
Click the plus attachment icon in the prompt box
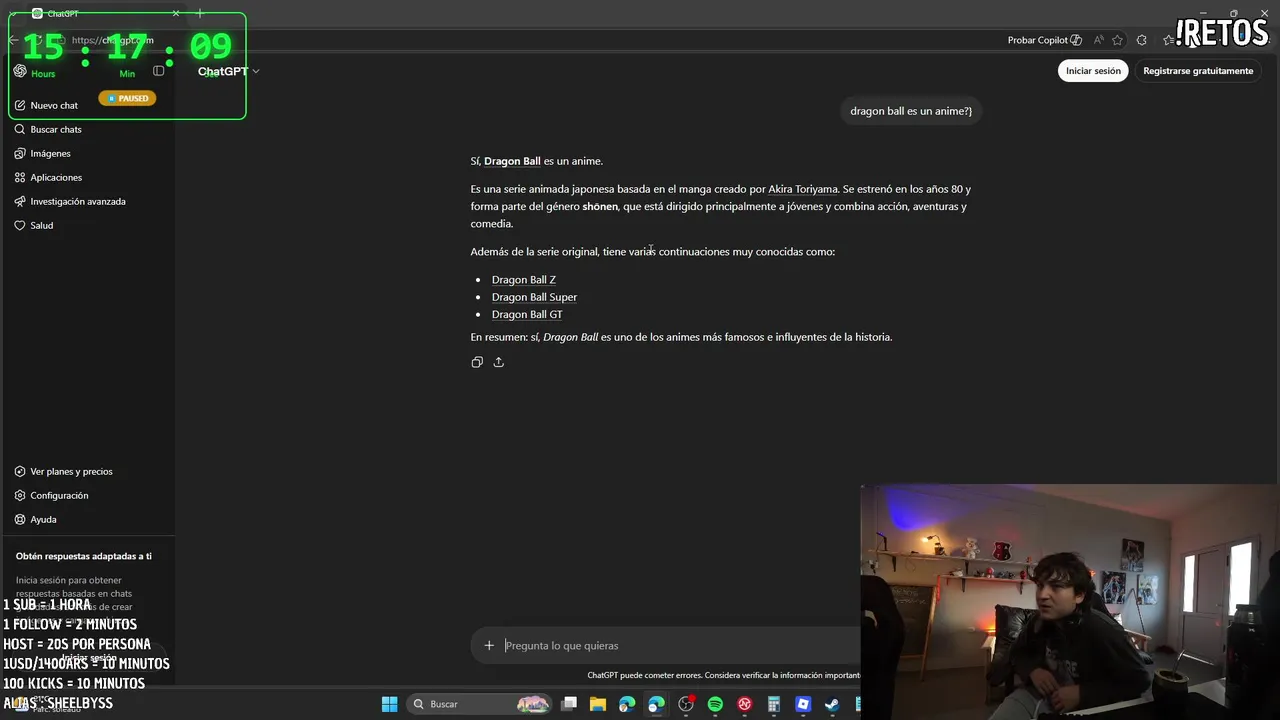point(489,645)
